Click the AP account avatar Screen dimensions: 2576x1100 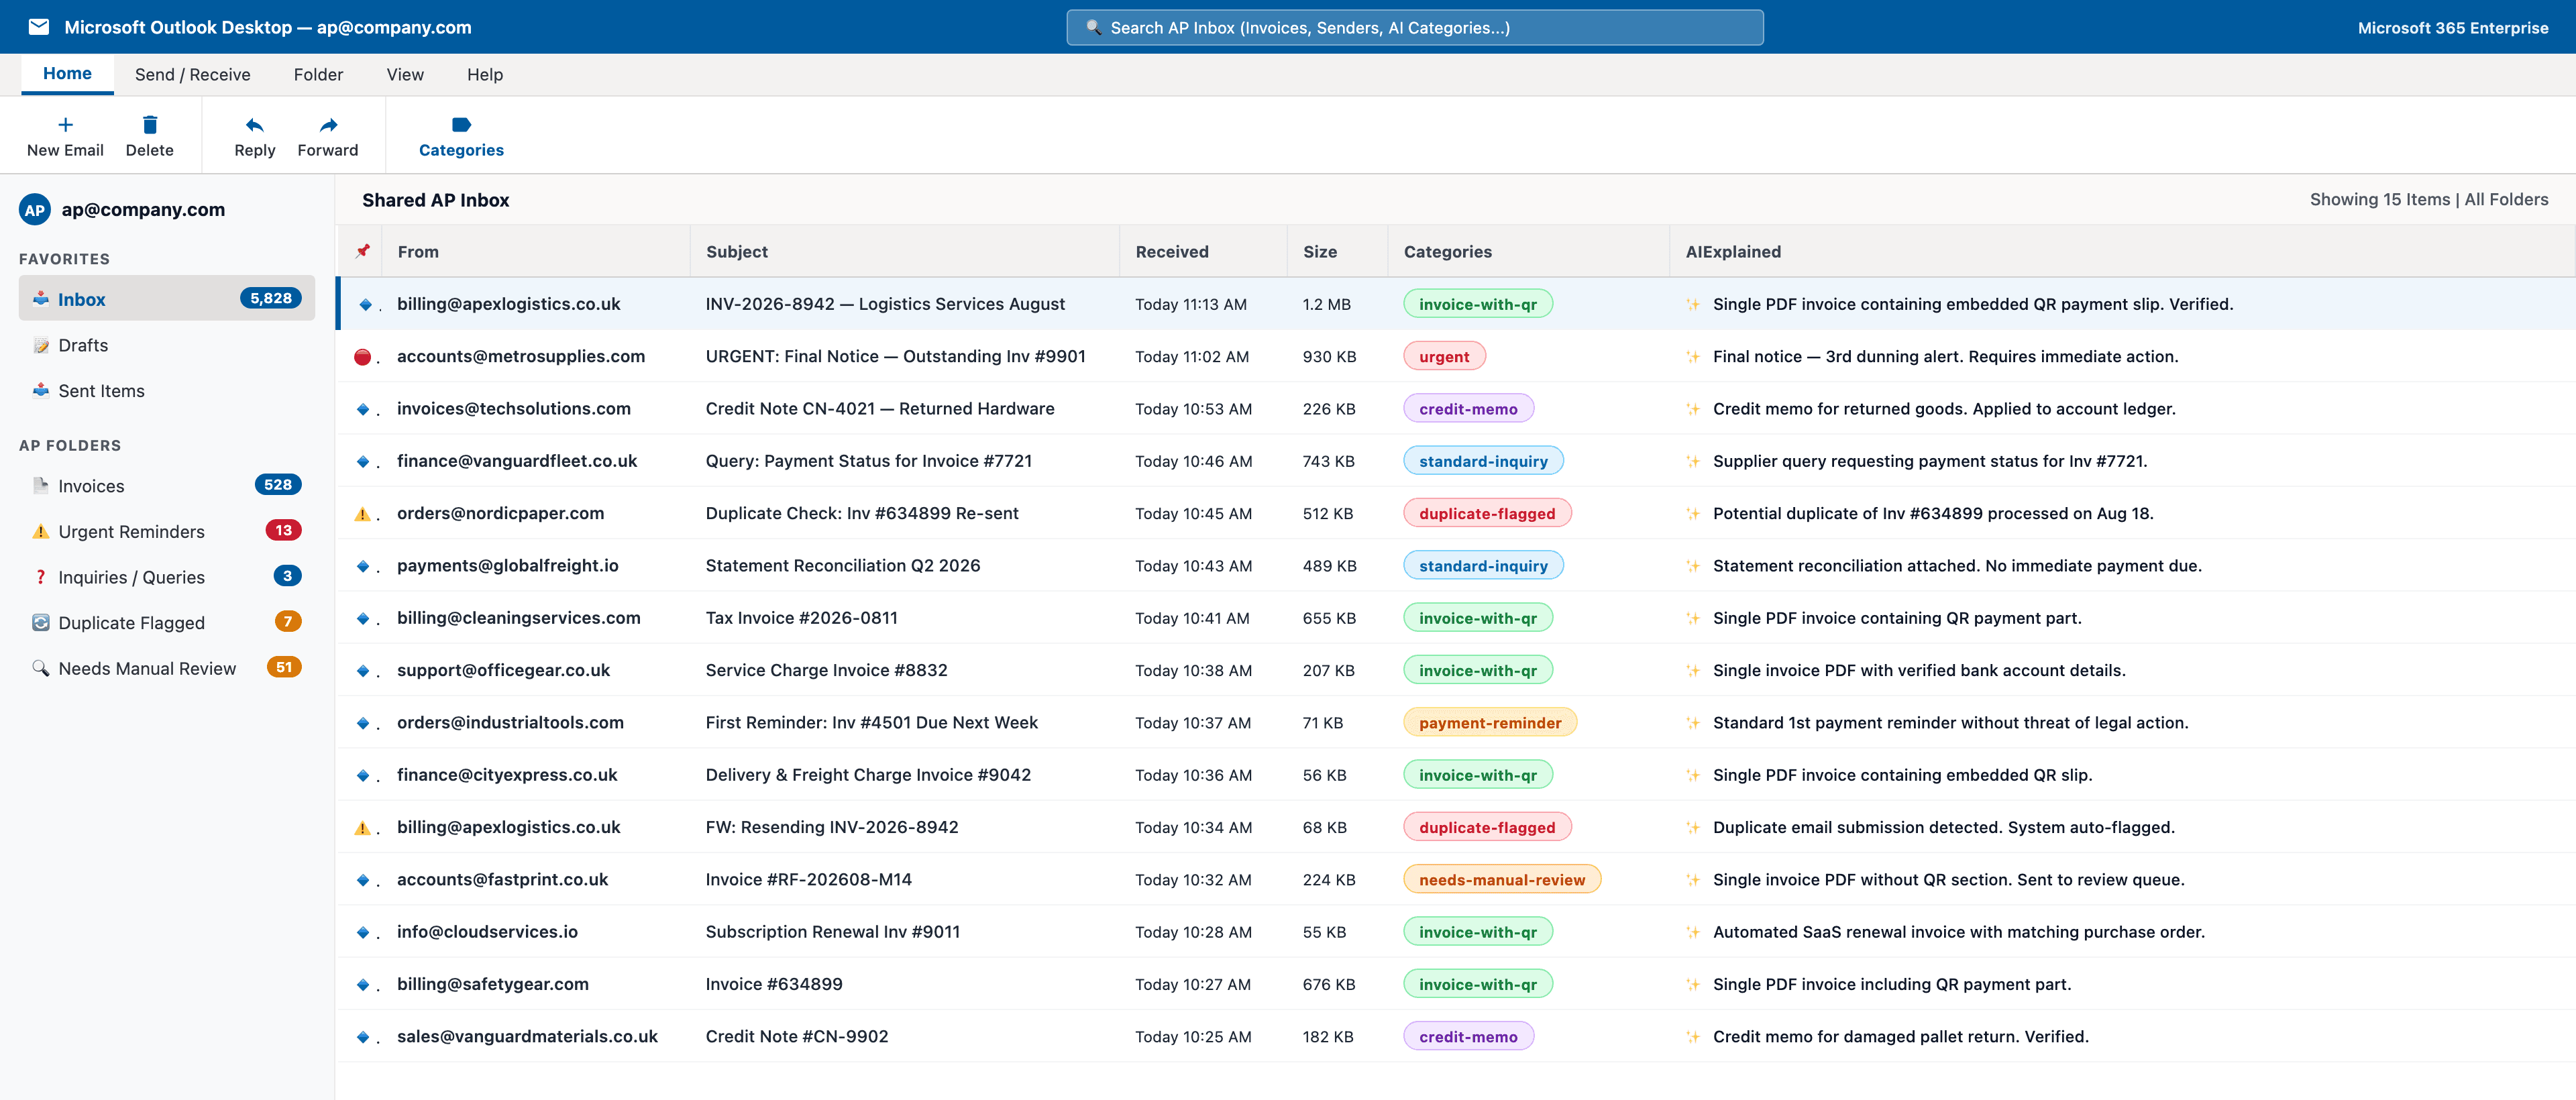(35, 210)
